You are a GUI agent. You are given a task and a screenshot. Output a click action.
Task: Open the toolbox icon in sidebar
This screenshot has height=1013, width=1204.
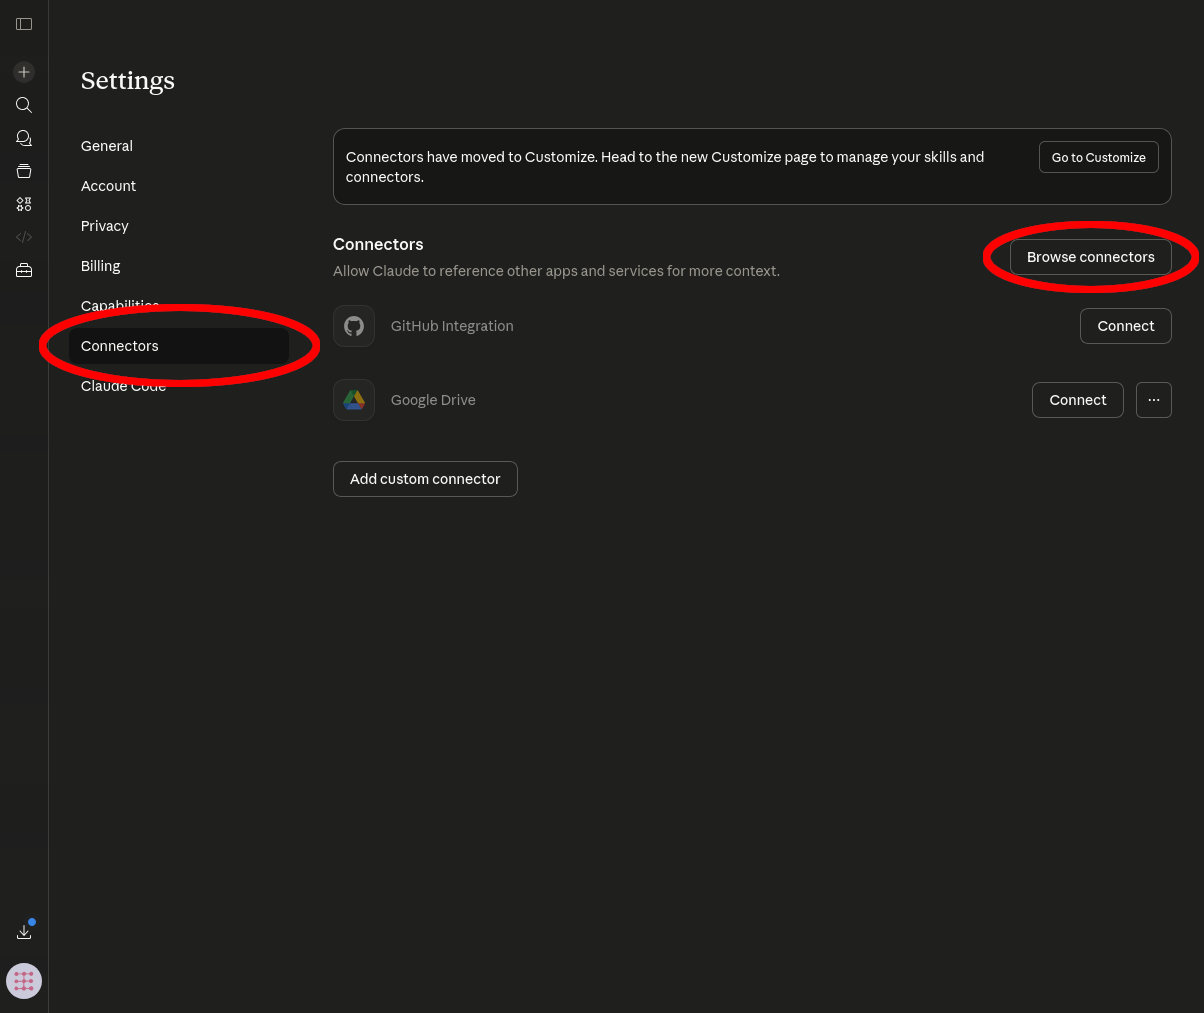(23, 270)
